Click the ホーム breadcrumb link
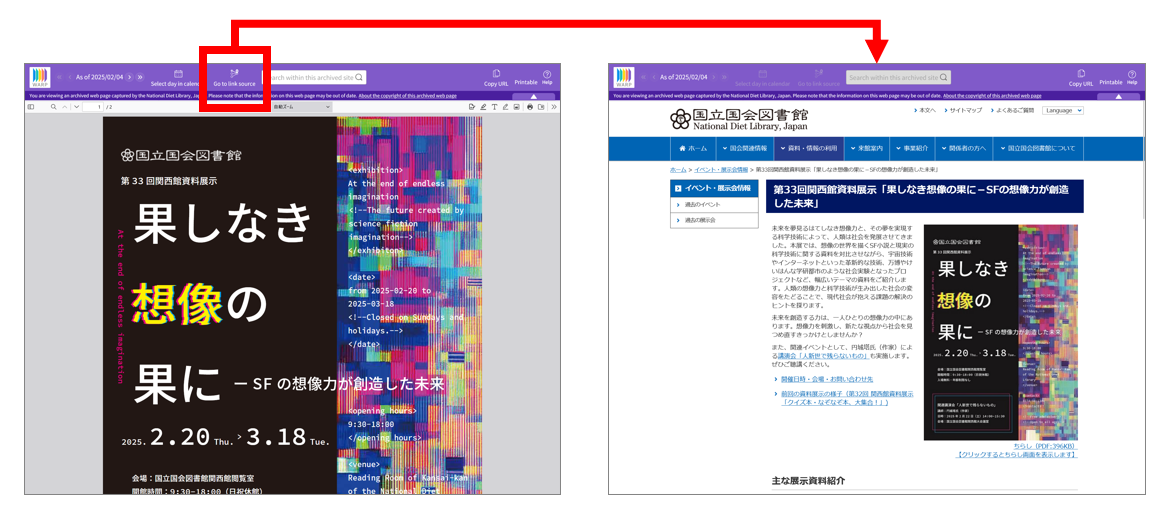The image size is (1168, 516). (x=678, y=170)
